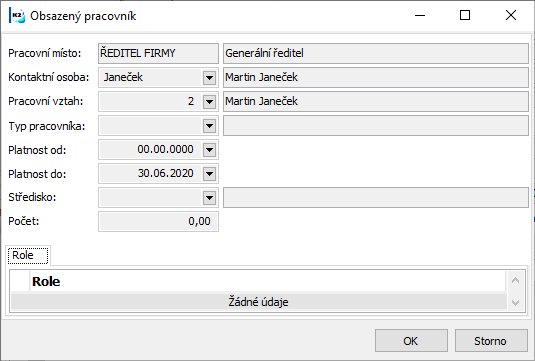Click the Pracovní místo field ŘEDITEL FIRMY
535x361 pixels.
(158, 53)
